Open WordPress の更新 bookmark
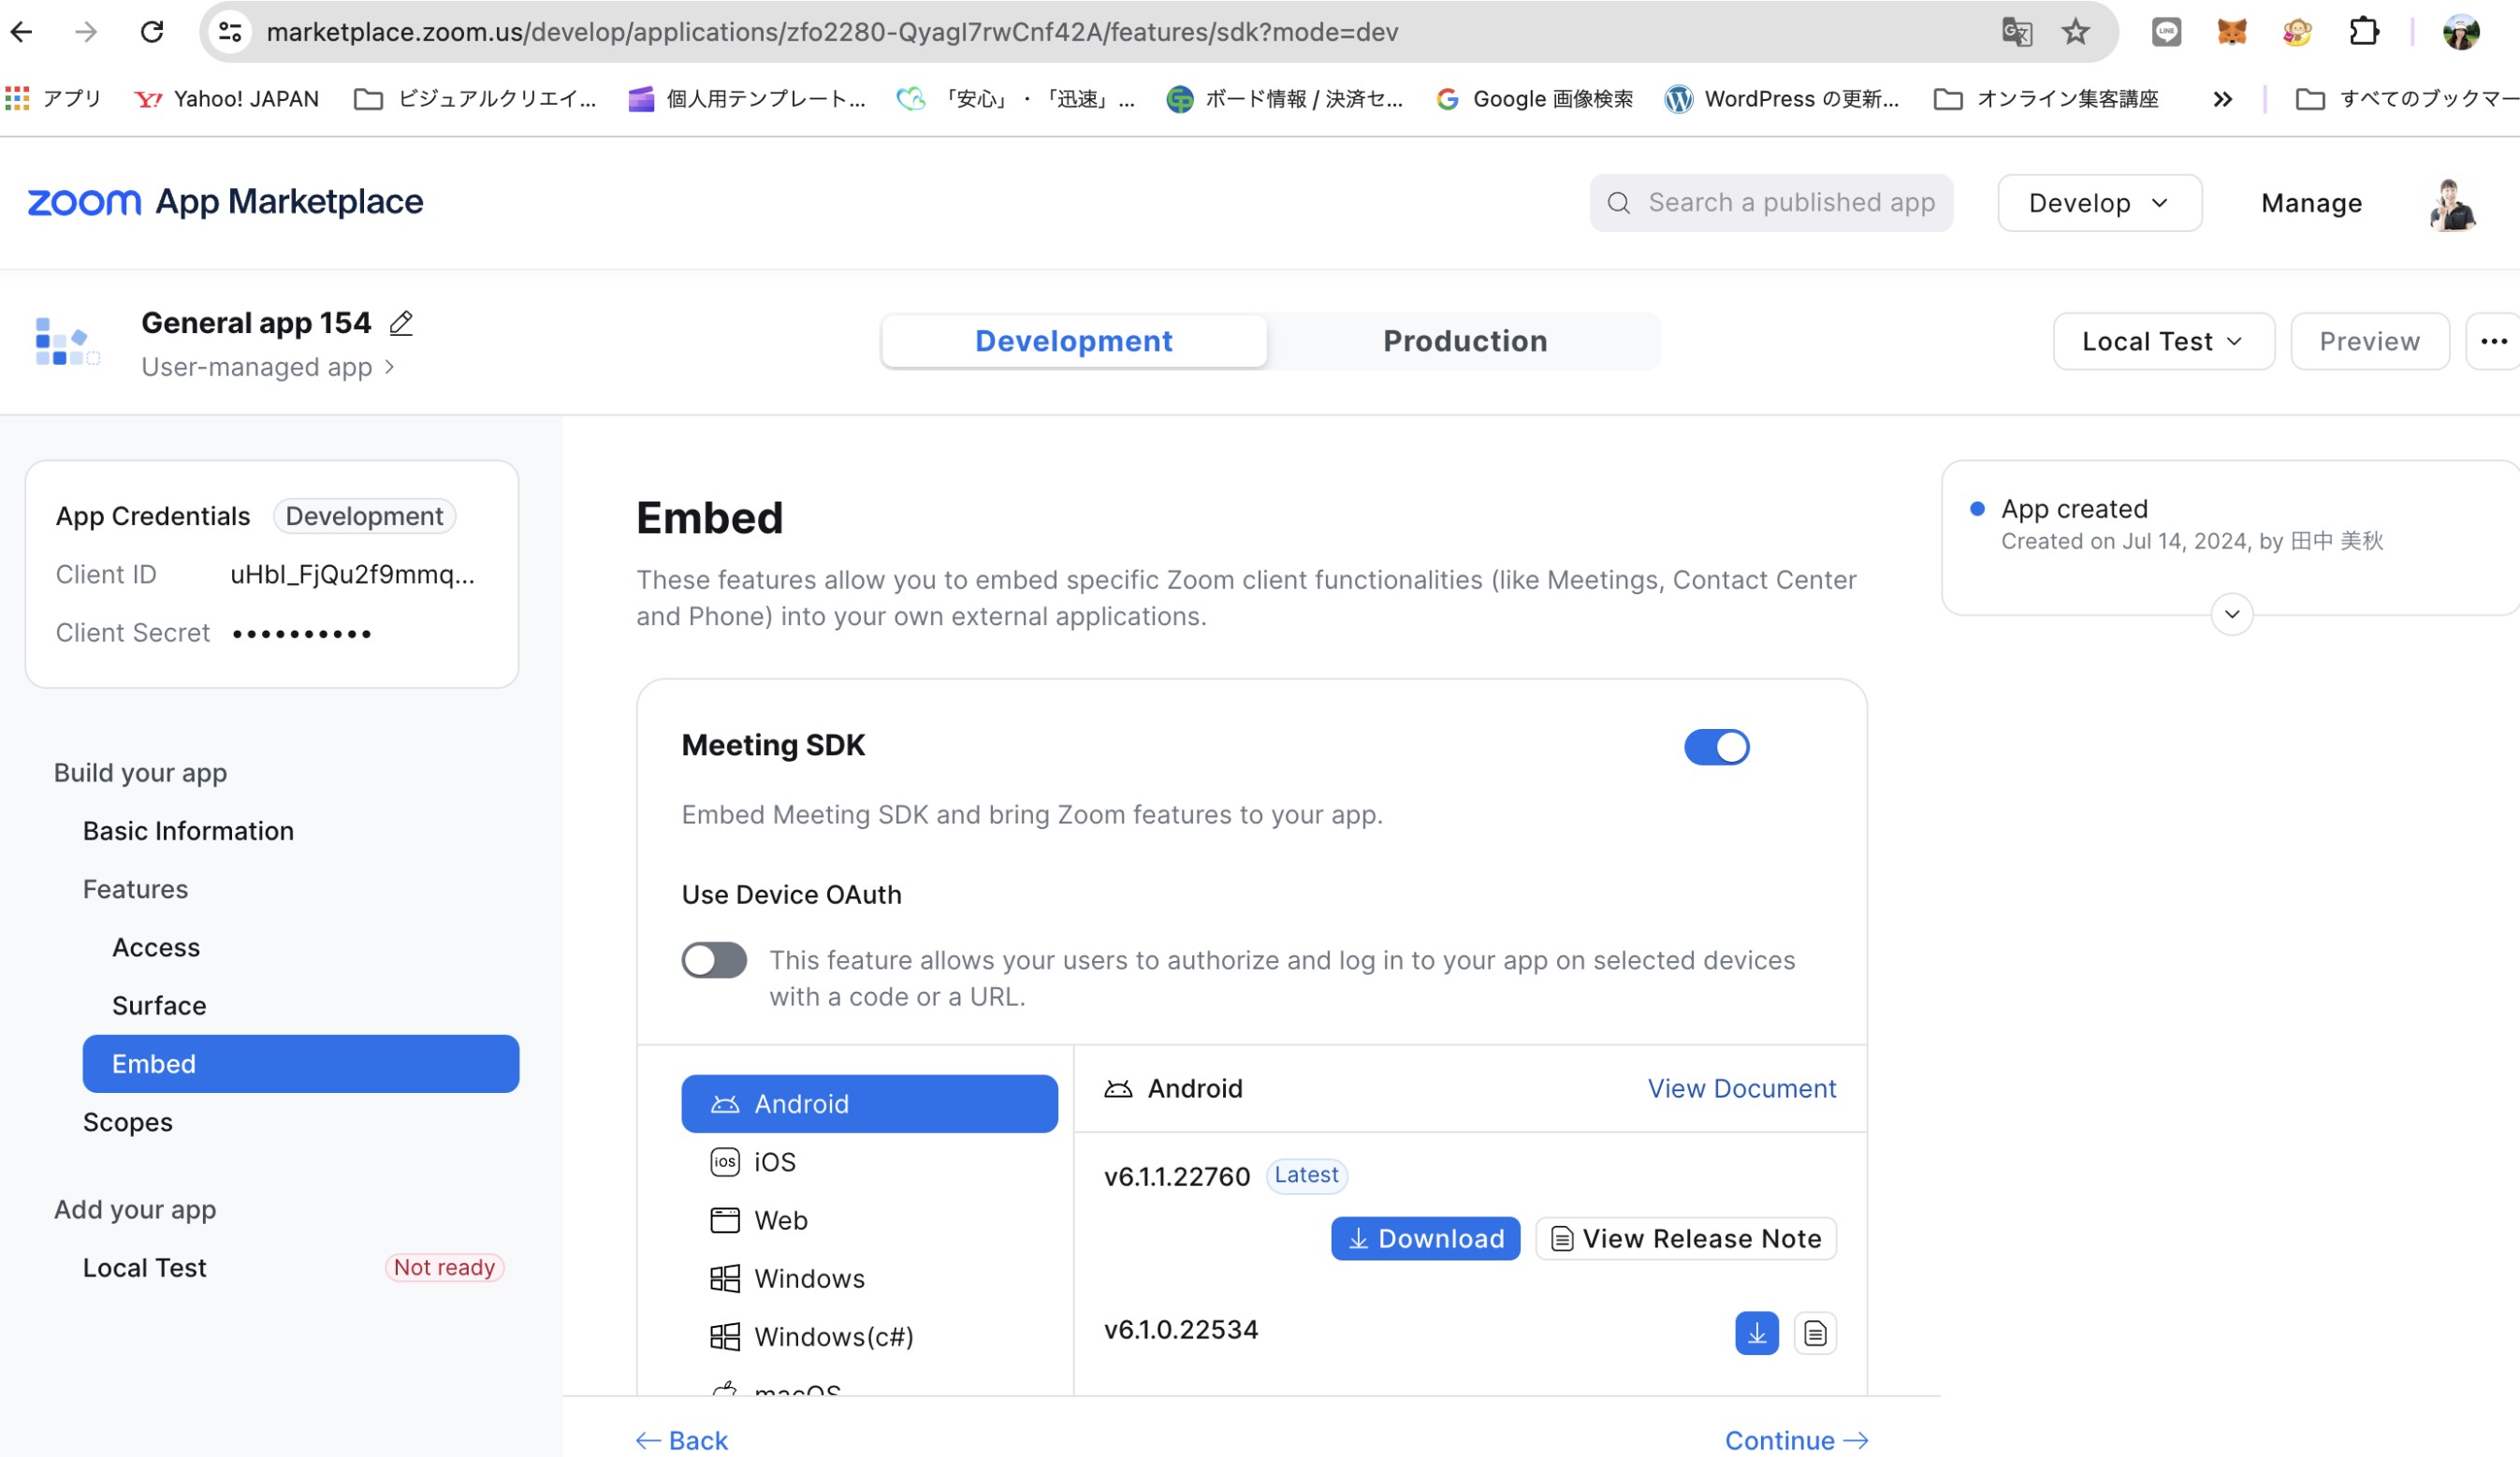The image size is (2520, 1457). pyautogui.click(x=1782, y=98)
